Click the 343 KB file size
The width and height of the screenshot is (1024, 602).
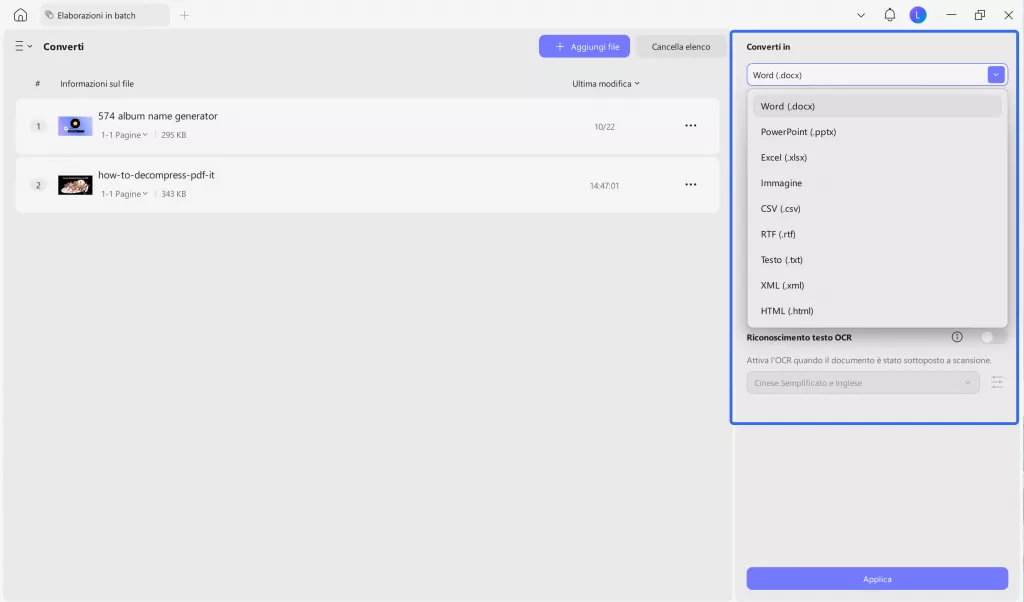tap(174, 194)
